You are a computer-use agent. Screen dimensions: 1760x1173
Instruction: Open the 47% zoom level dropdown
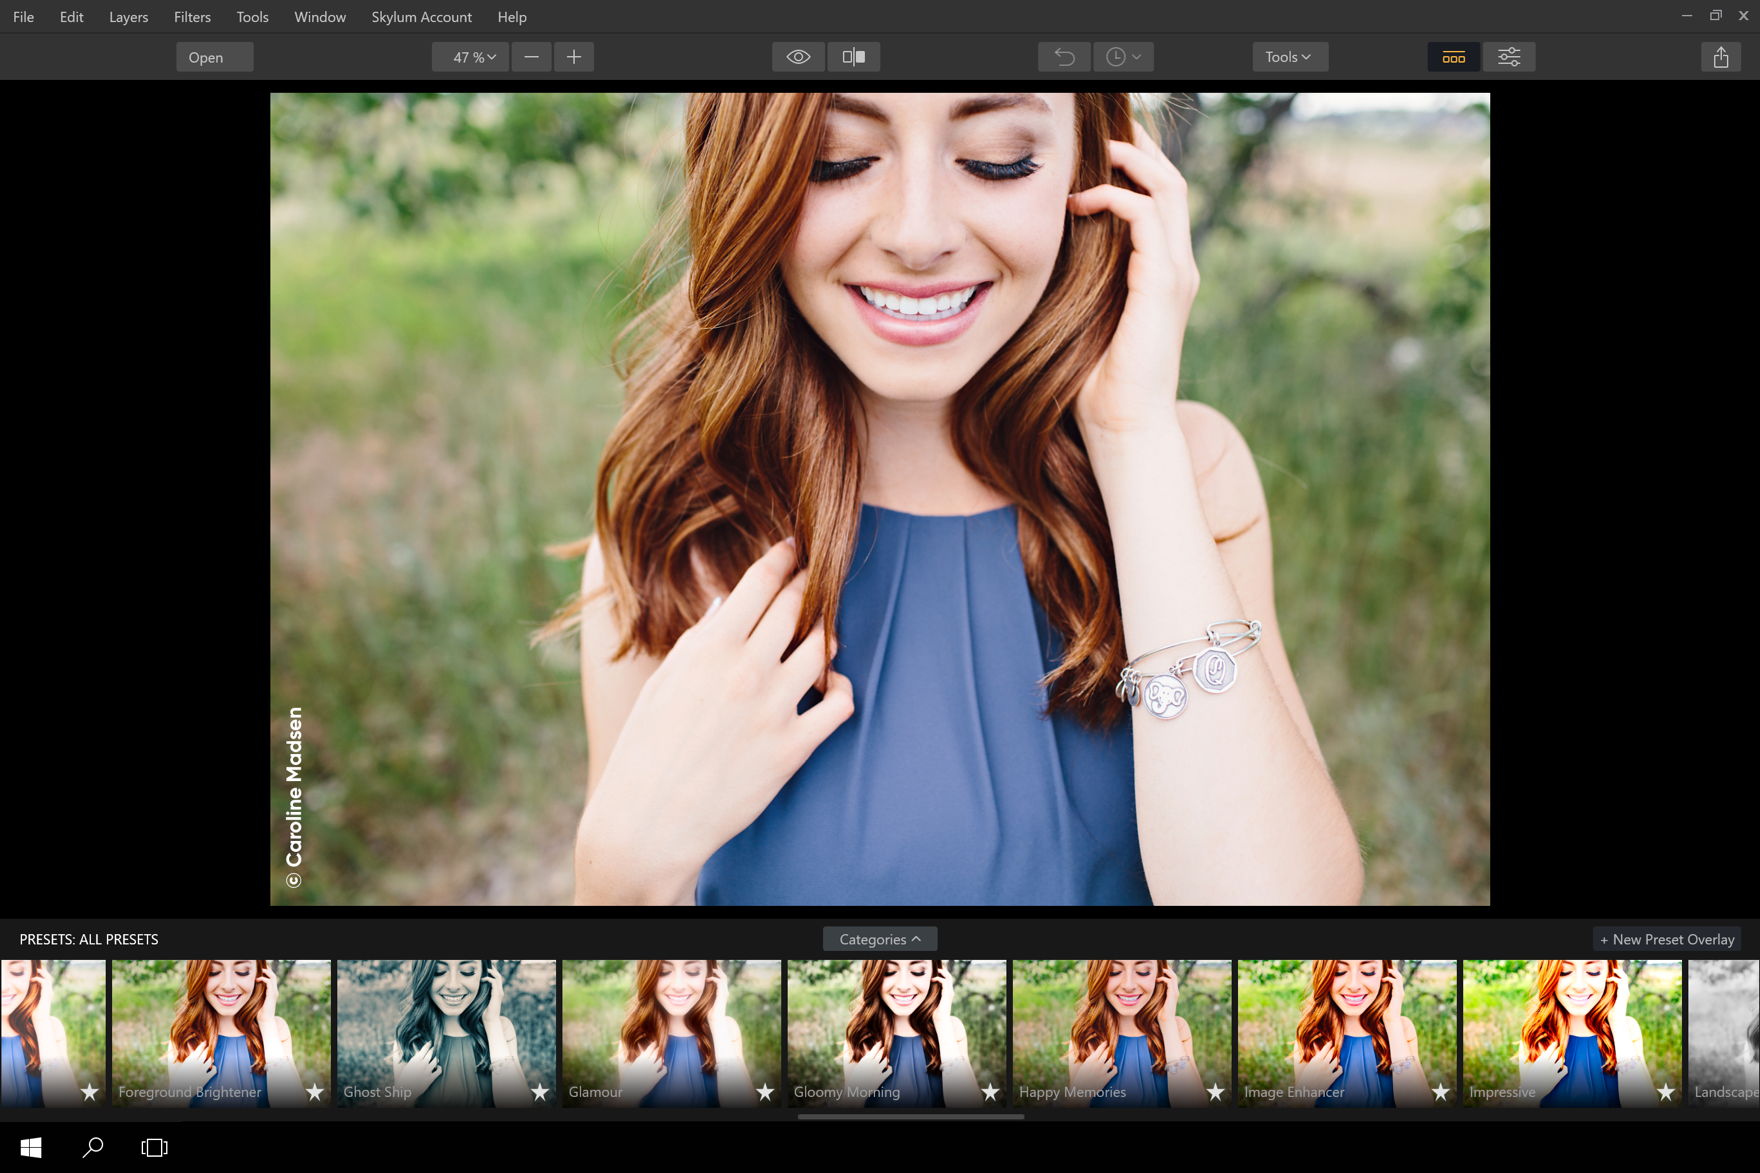click(471, 57)
